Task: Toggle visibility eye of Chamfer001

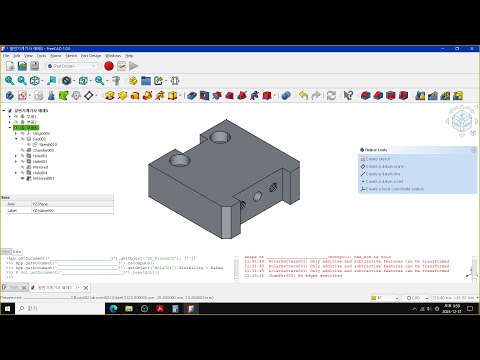Action: (22, 150)
